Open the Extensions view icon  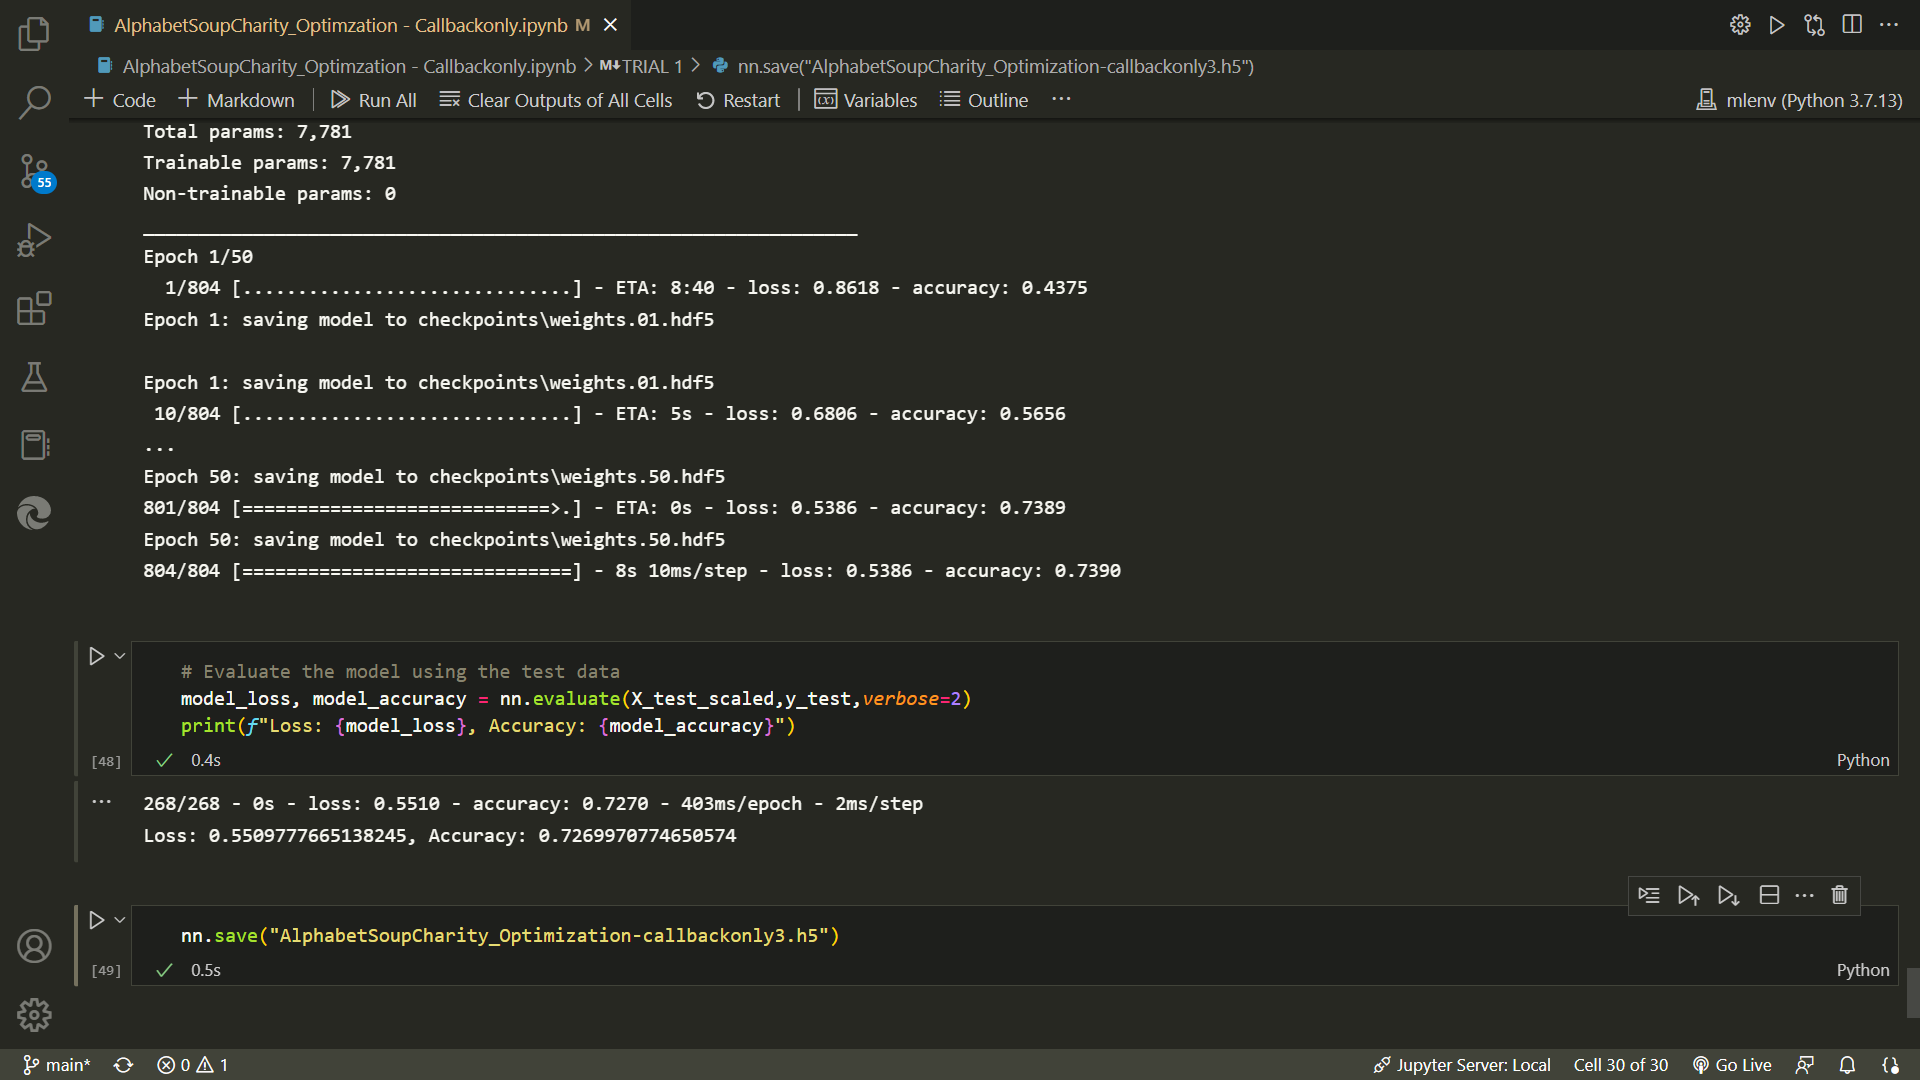(34, 308)
